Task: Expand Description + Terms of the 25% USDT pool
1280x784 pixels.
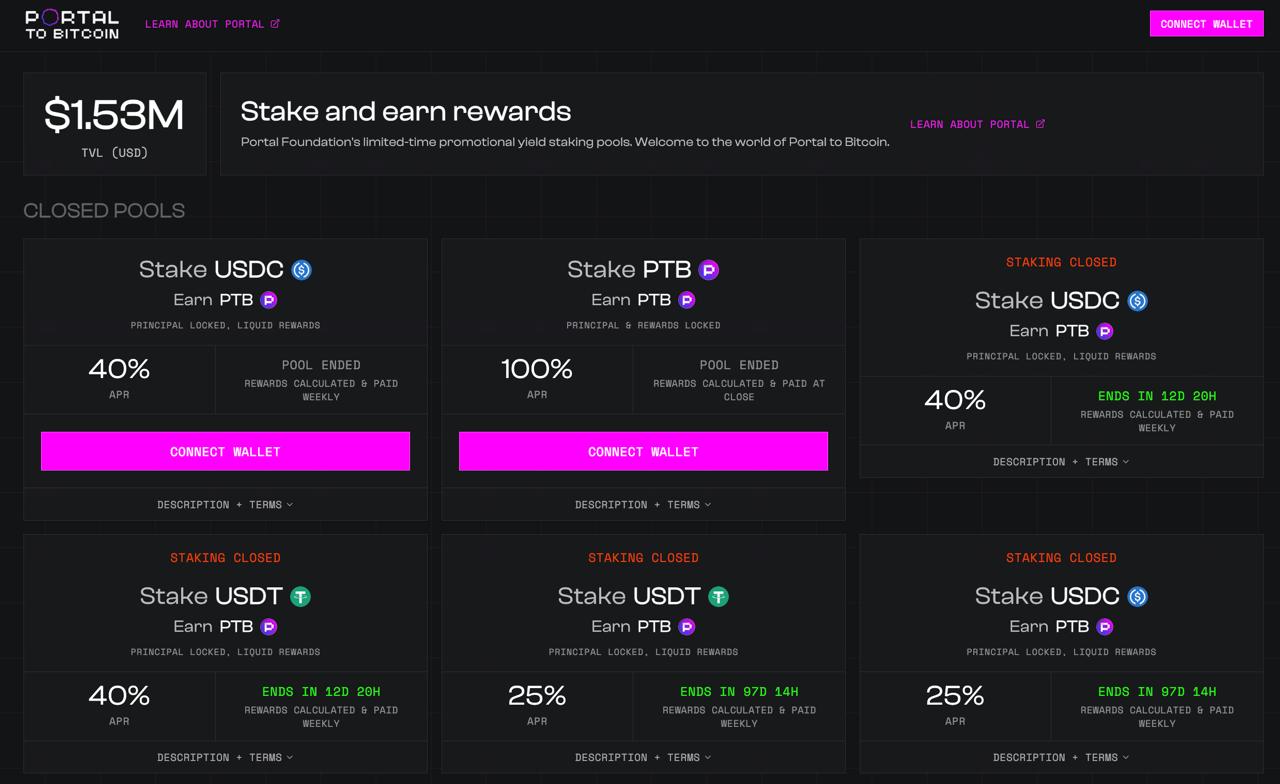Action: 643,758
